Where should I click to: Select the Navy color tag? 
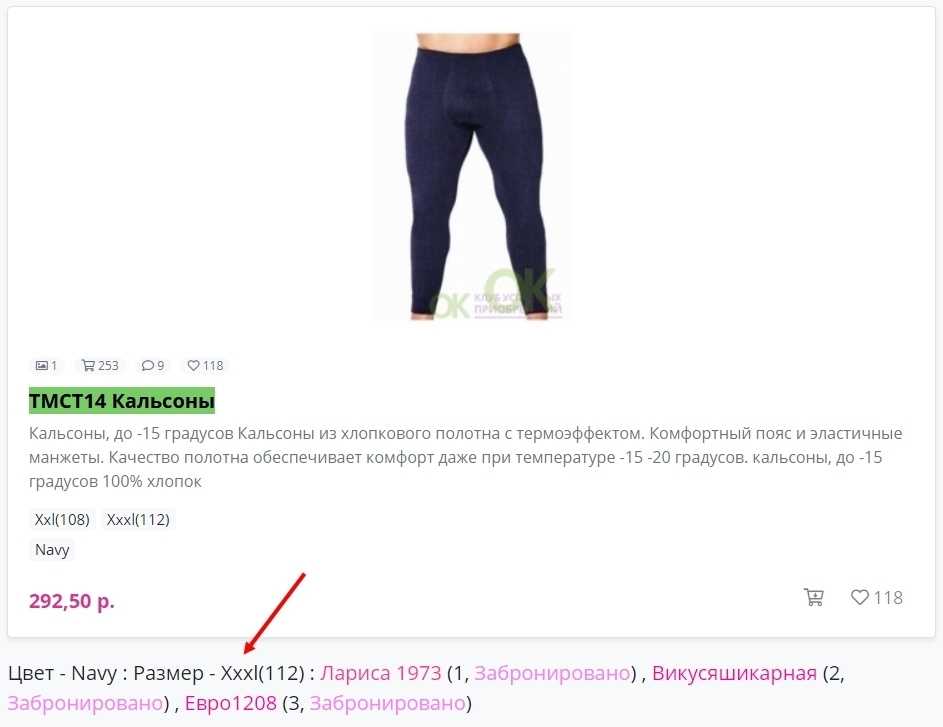click(52, 550)
